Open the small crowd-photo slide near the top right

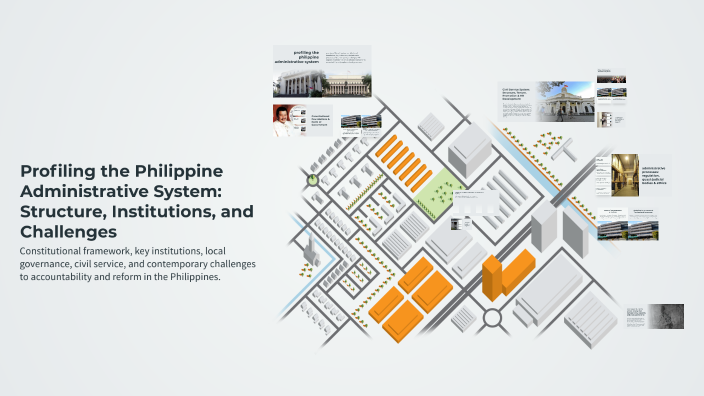tap(611, 76)
